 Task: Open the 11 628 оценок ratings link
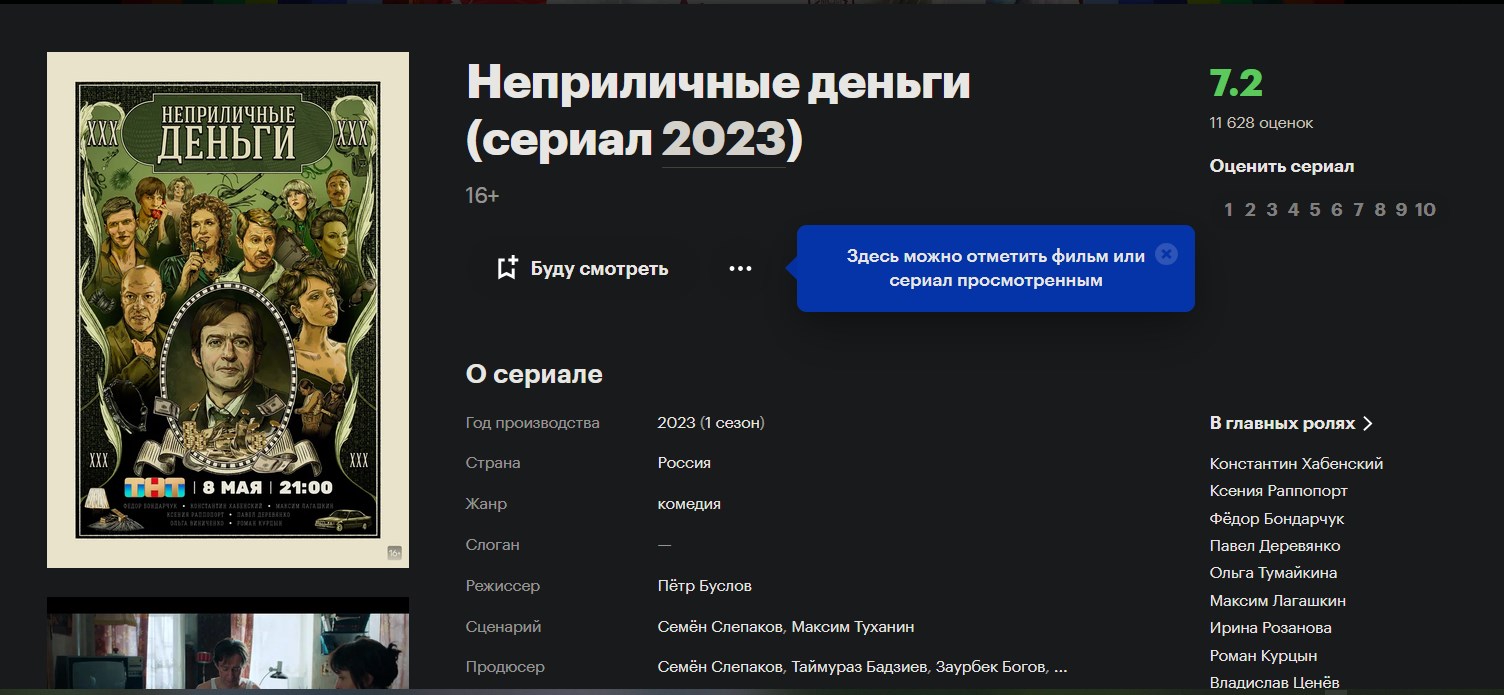[x=1261, y=123]
